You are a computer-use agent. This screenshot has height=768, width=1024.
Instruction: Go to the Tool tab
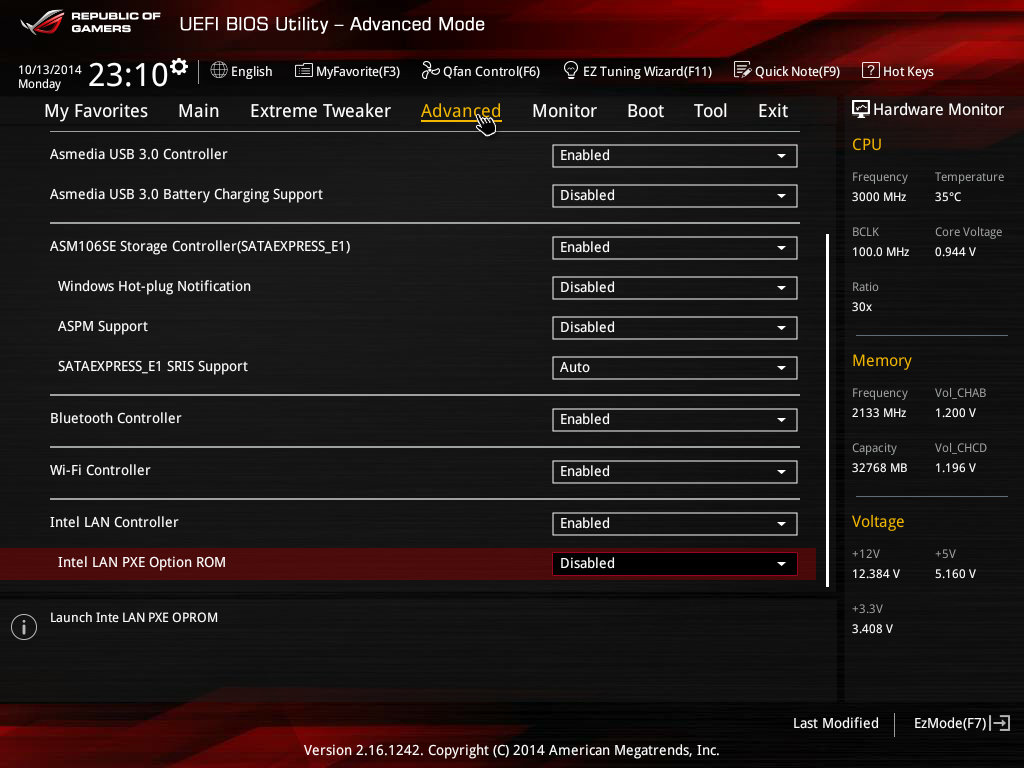[711, 111]
